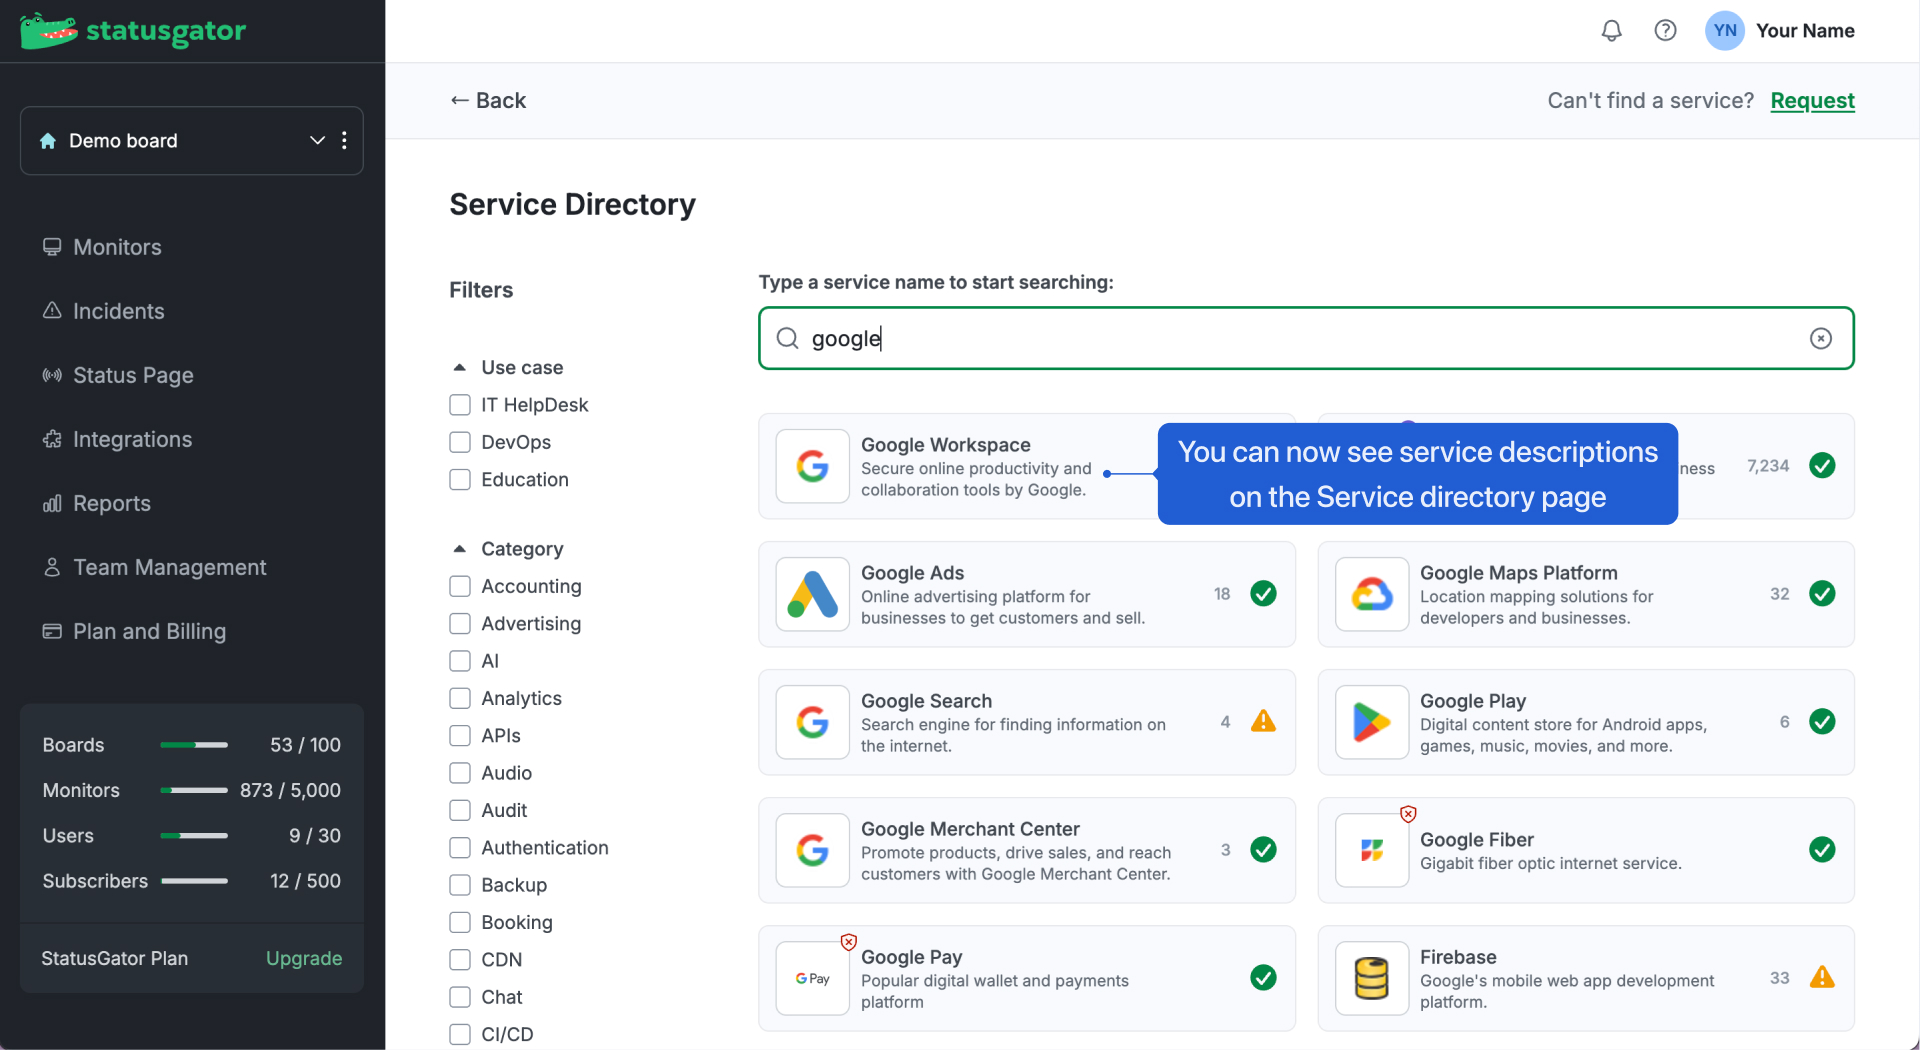Viewport: 1920px width, 1050px height.
Task: Check the Chat category
Action: point(460,997)
